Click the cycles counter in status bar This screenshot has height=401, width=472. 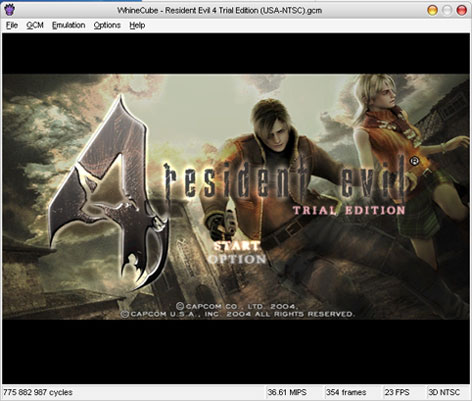pos(38,392)
